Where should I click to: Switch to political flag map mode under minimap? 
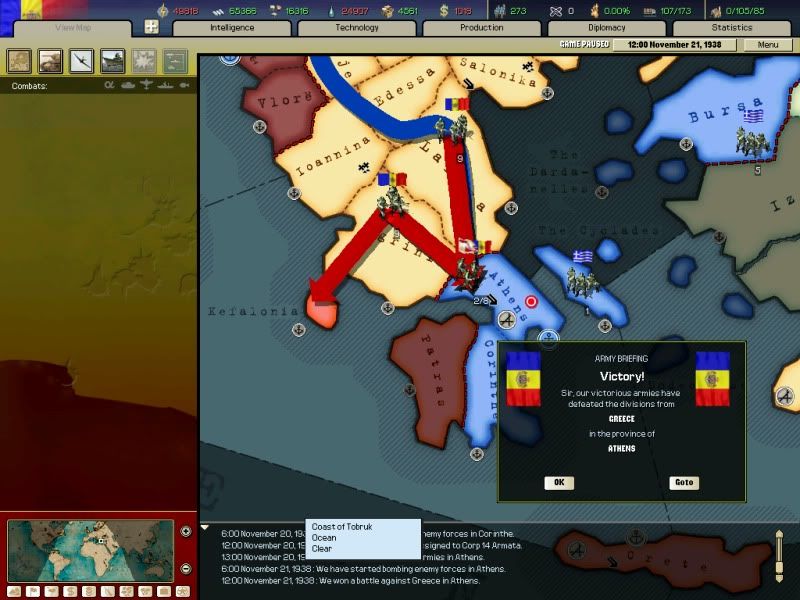[33, 591]
